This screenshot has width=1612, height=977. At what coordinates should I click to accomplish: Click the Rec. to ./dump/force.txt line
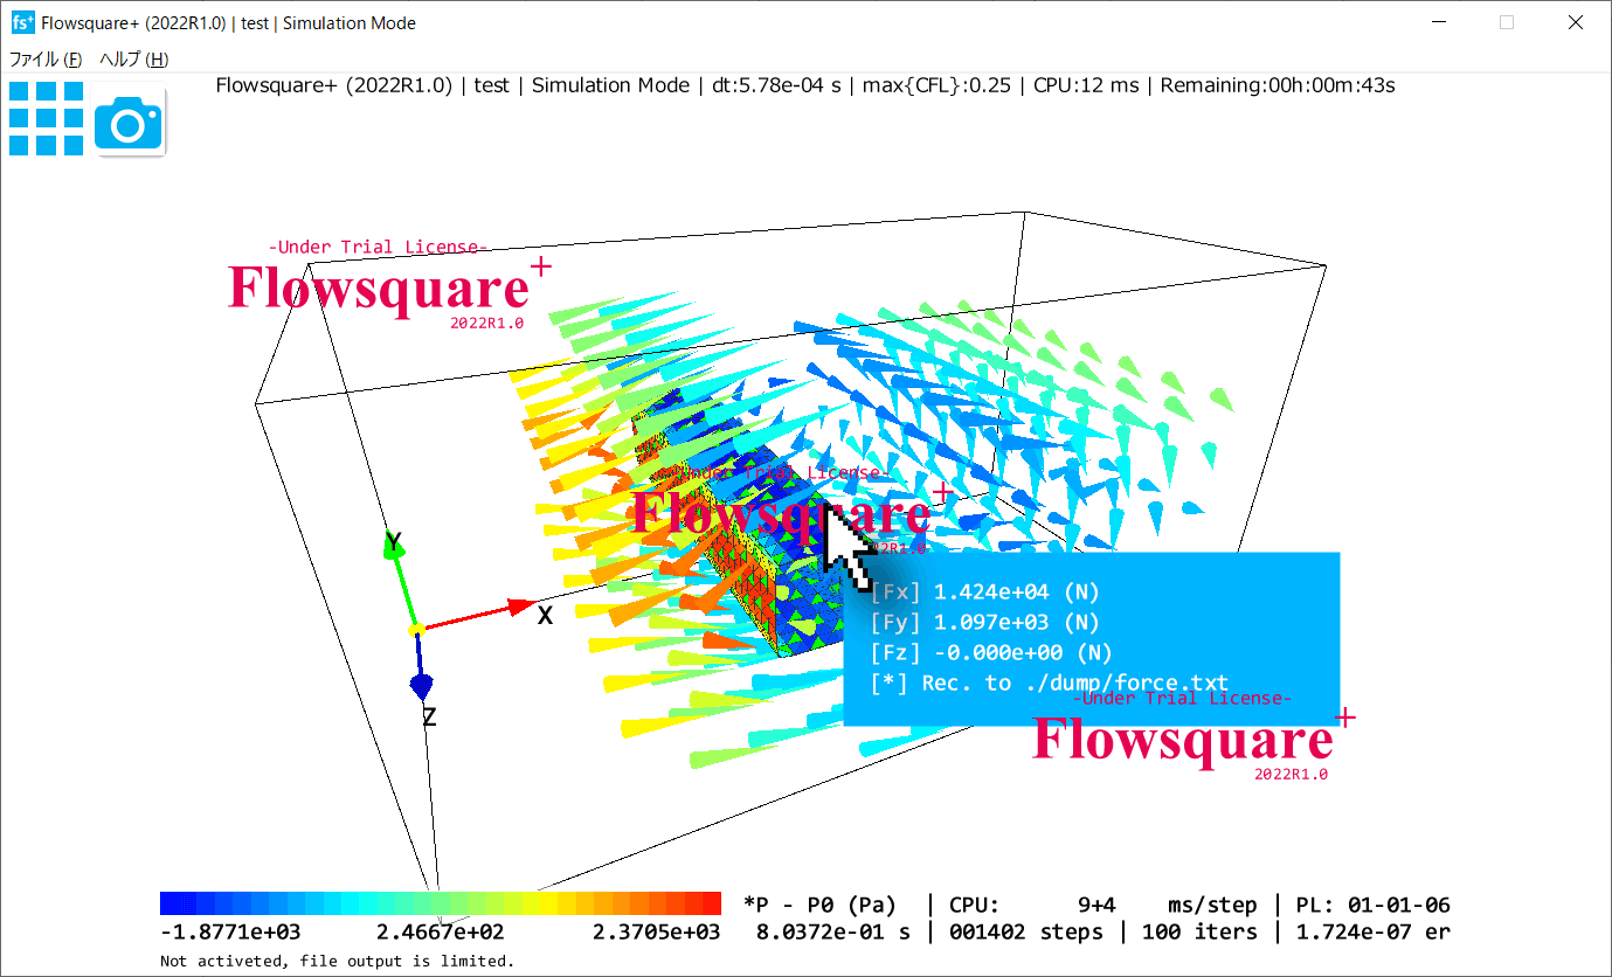(1049, 683)
